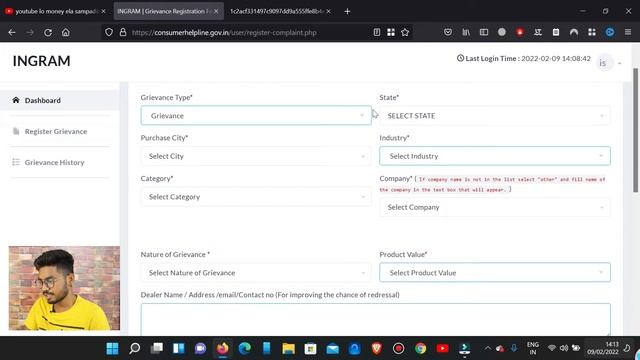Viewport: 640px width, 360px height.
Task: Launch Microsoft Edge from the taskbar
Action: pos(244,348)
